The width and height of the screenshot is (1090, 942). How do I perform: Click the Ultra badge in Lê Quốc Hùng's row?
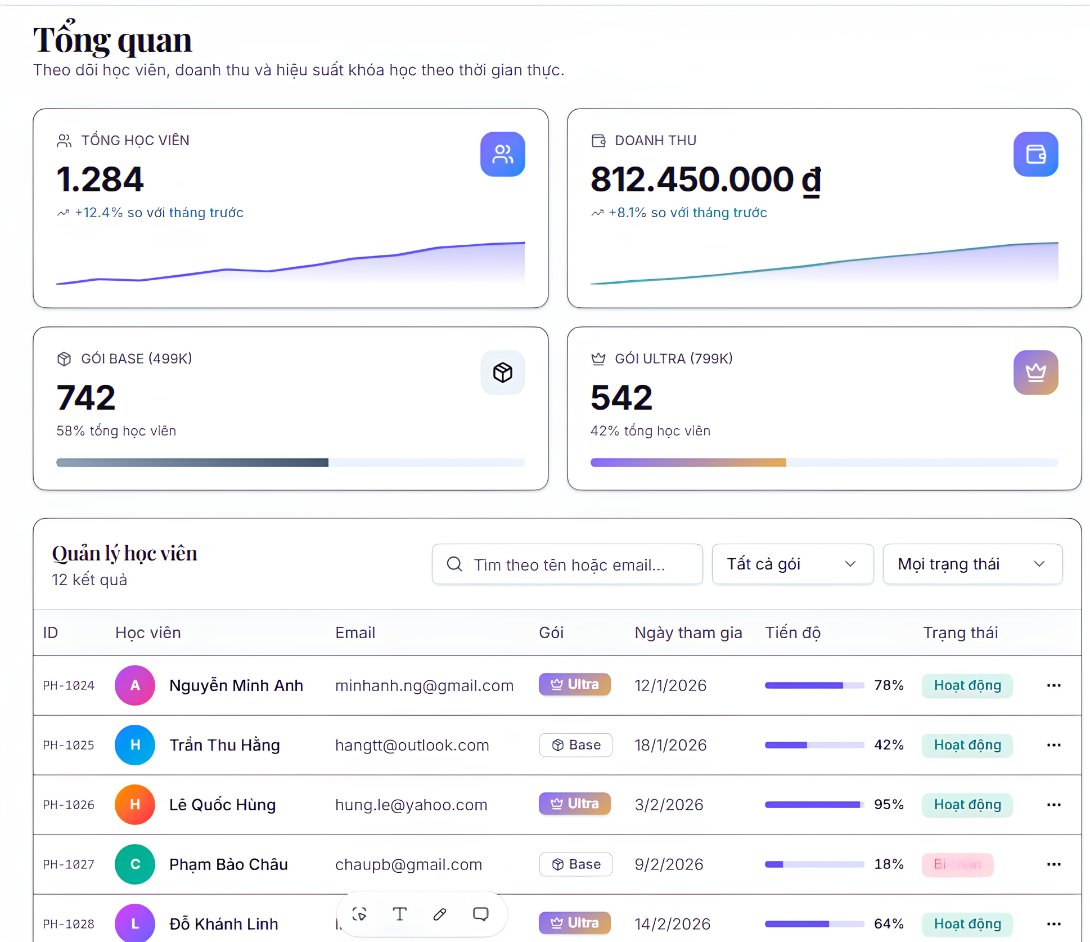[575, 804]
